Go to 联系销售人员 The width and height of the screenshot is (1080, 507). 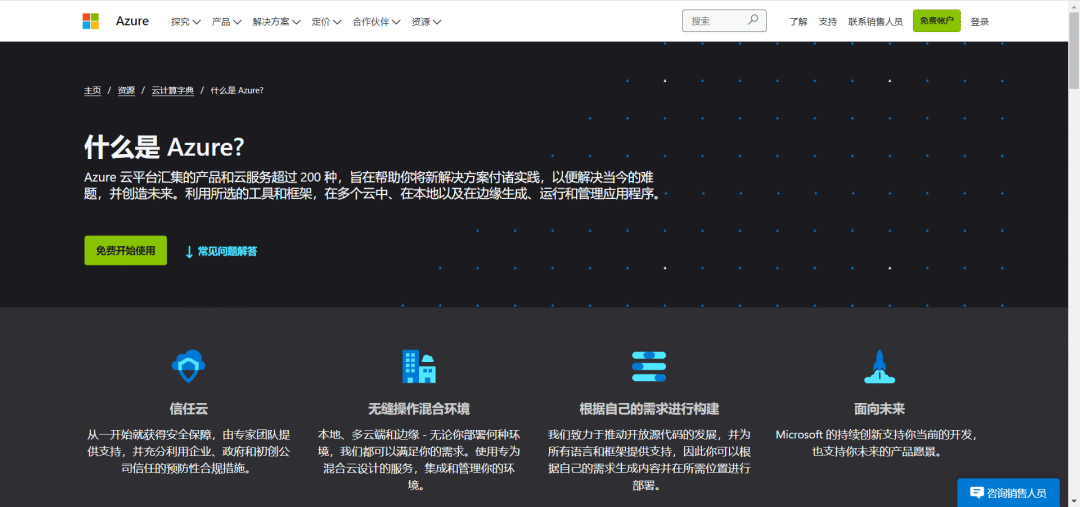click(875, 21)
